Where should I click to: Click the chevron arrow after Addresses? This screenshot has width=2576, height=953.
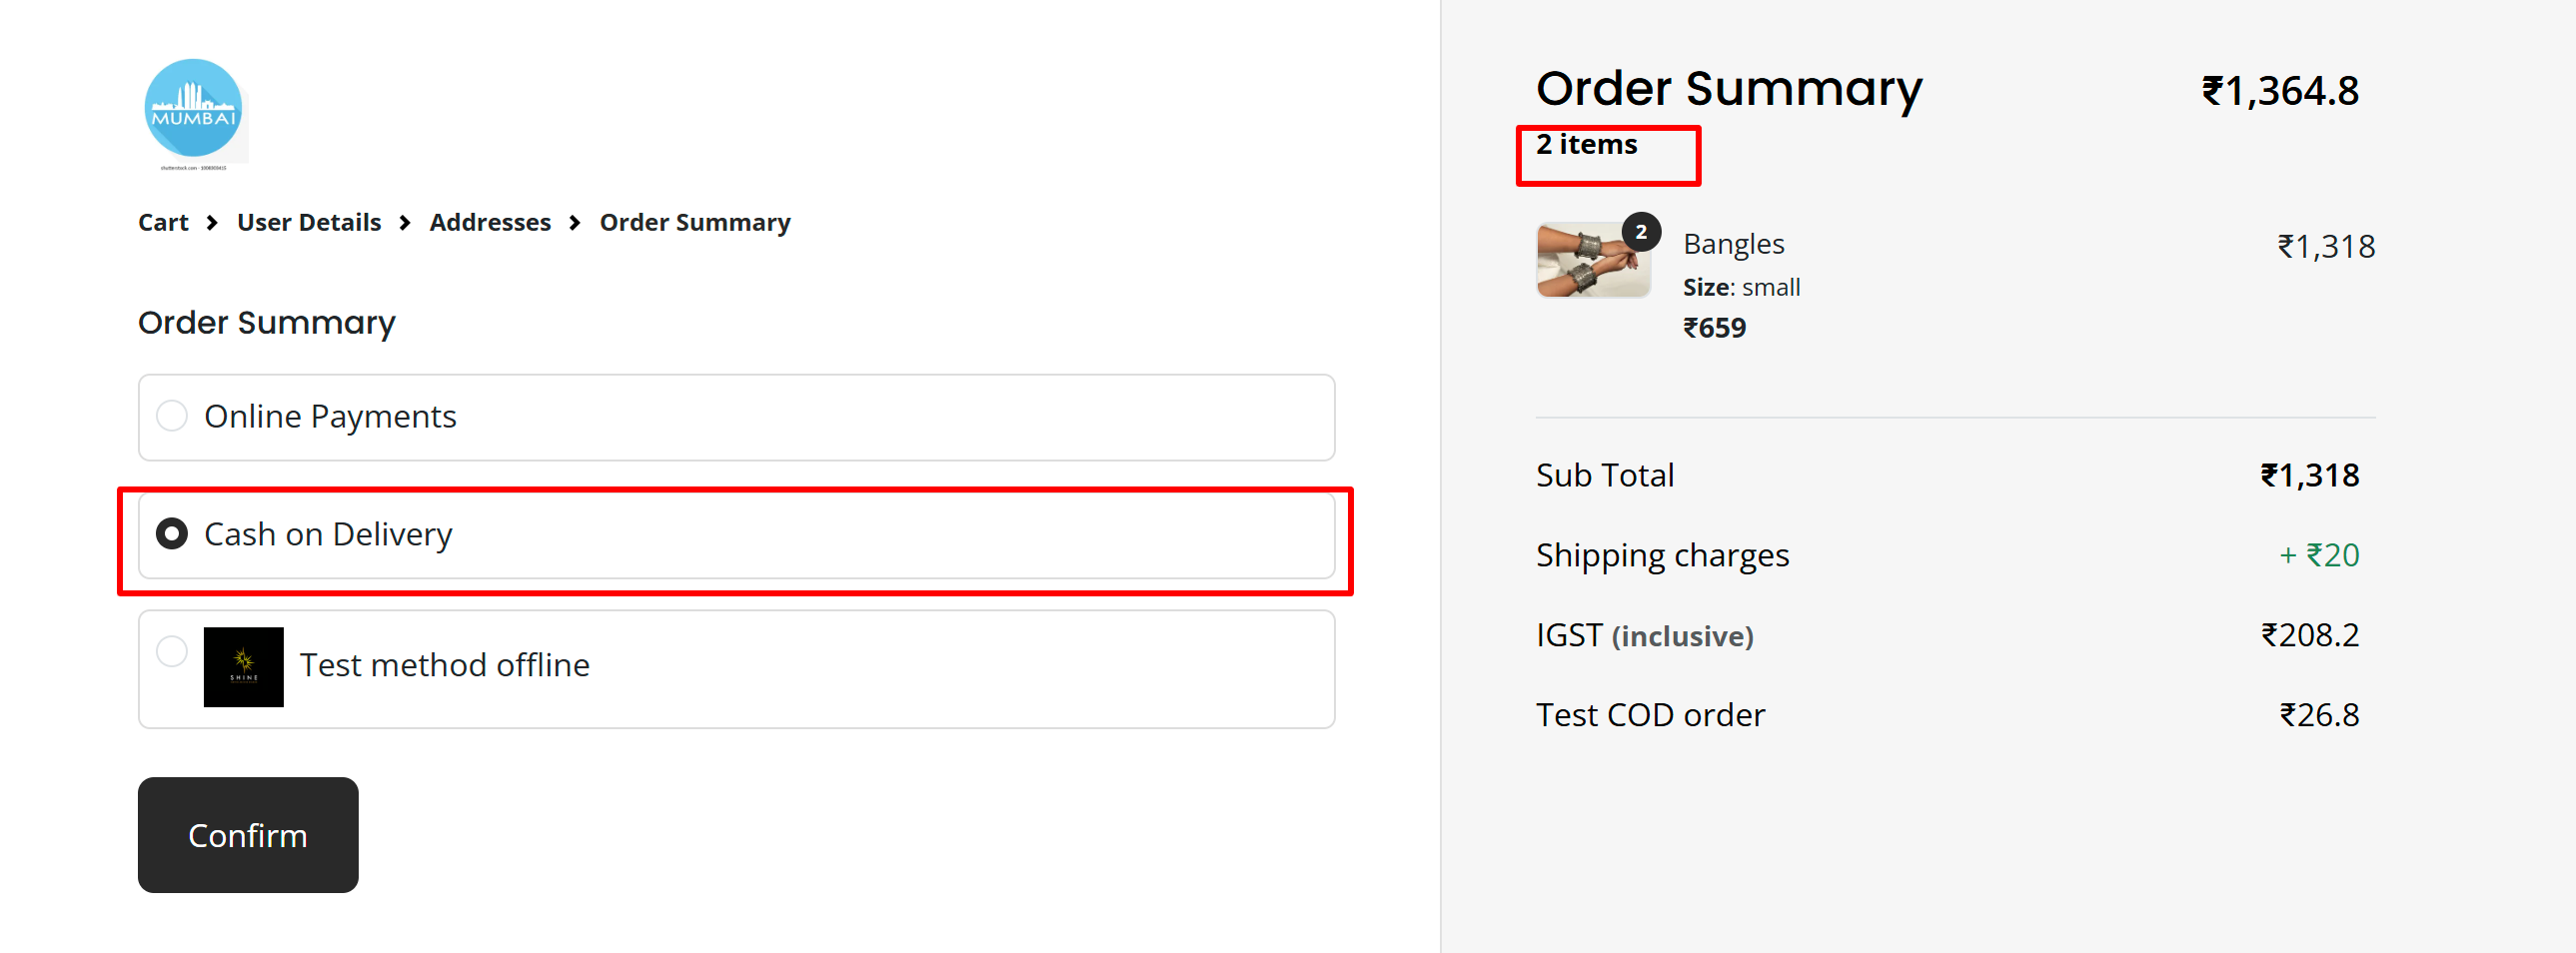coord(575,223)
